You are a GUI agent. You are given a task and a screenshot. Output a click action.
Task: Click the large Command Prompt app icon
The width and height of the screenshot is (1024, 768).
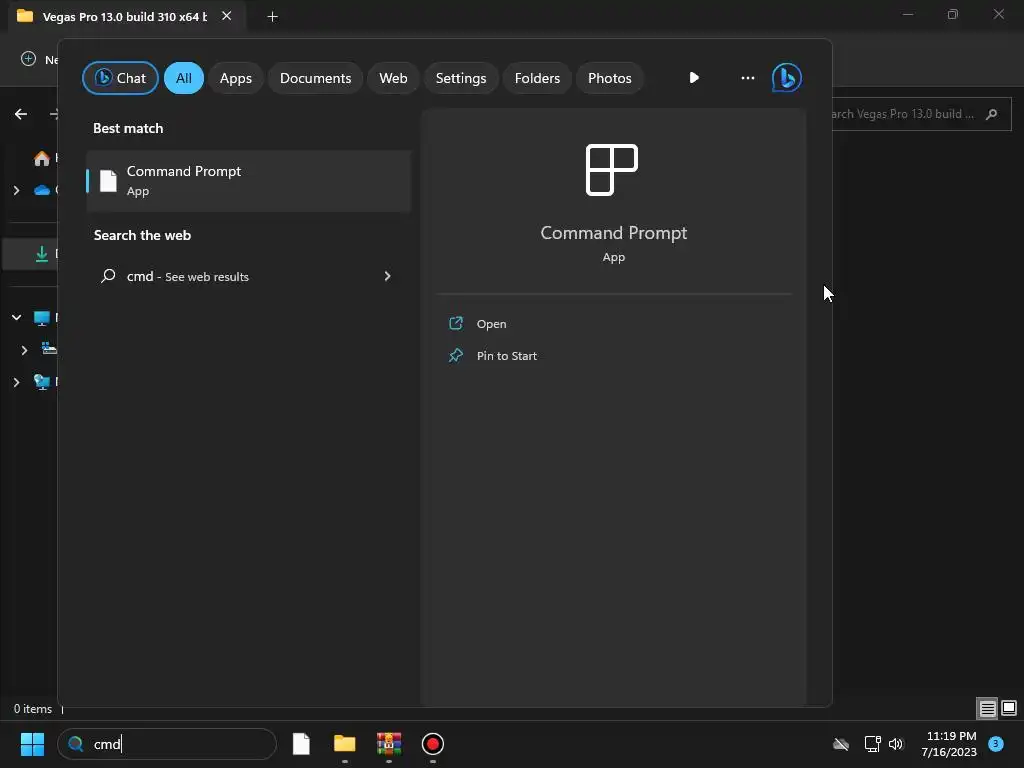612,170
